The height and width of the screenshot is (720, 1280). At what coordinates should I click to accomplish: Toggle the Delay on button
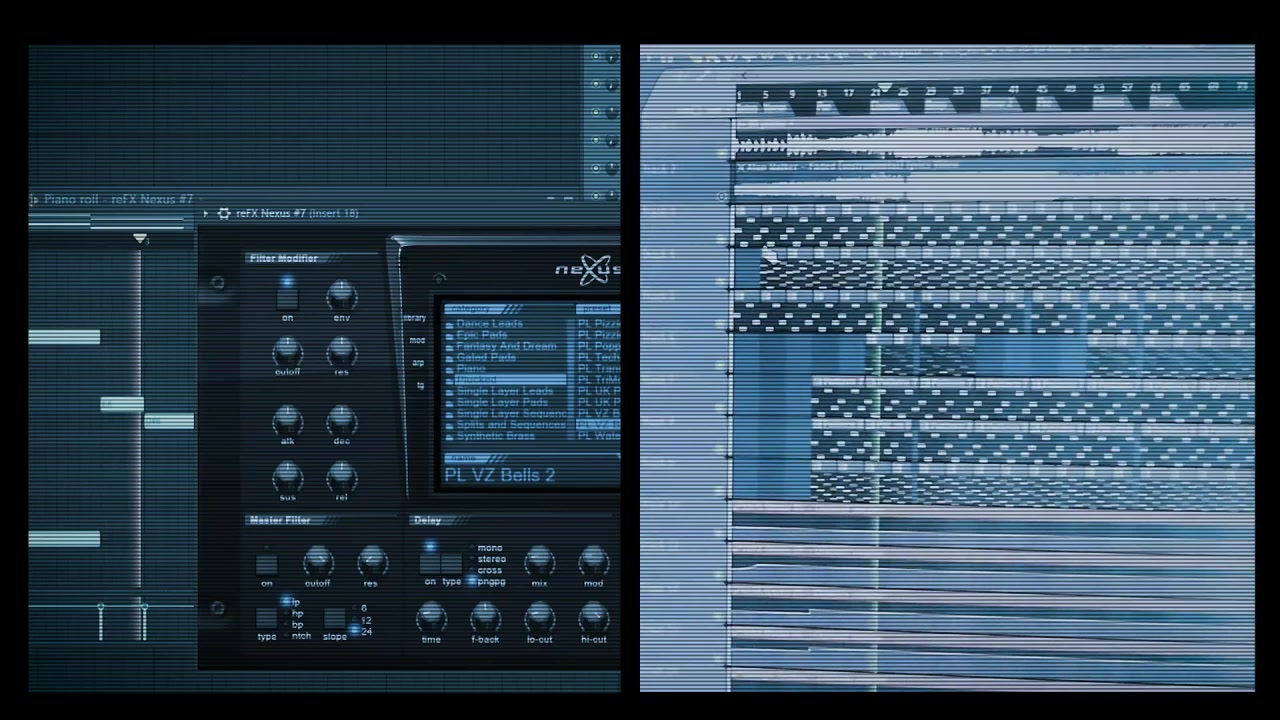(x=430, y=562)
